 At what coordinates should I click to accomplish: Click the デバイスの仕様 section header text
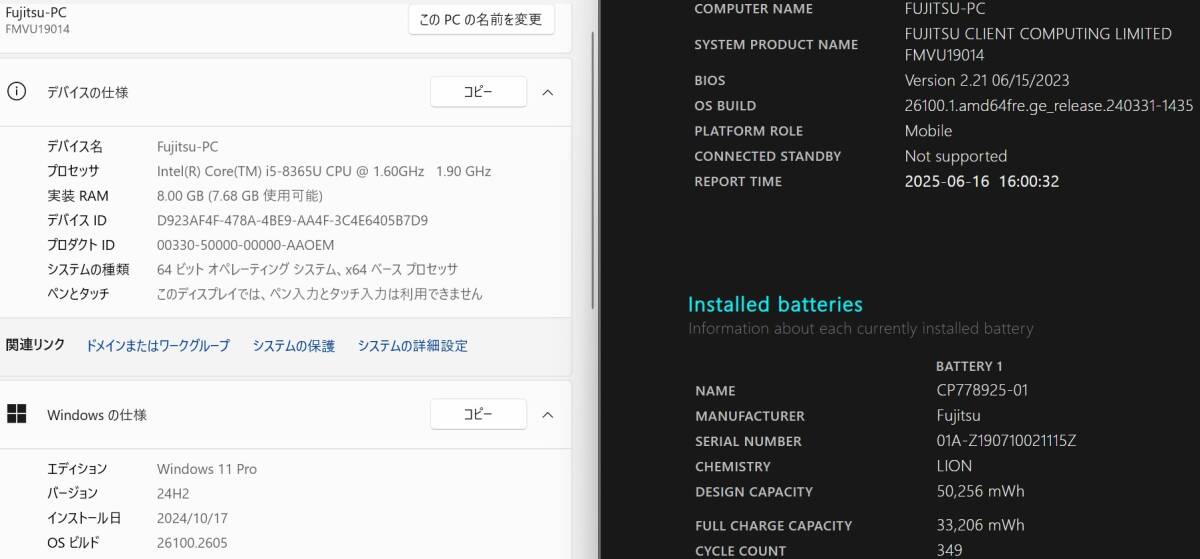point(88,92)
